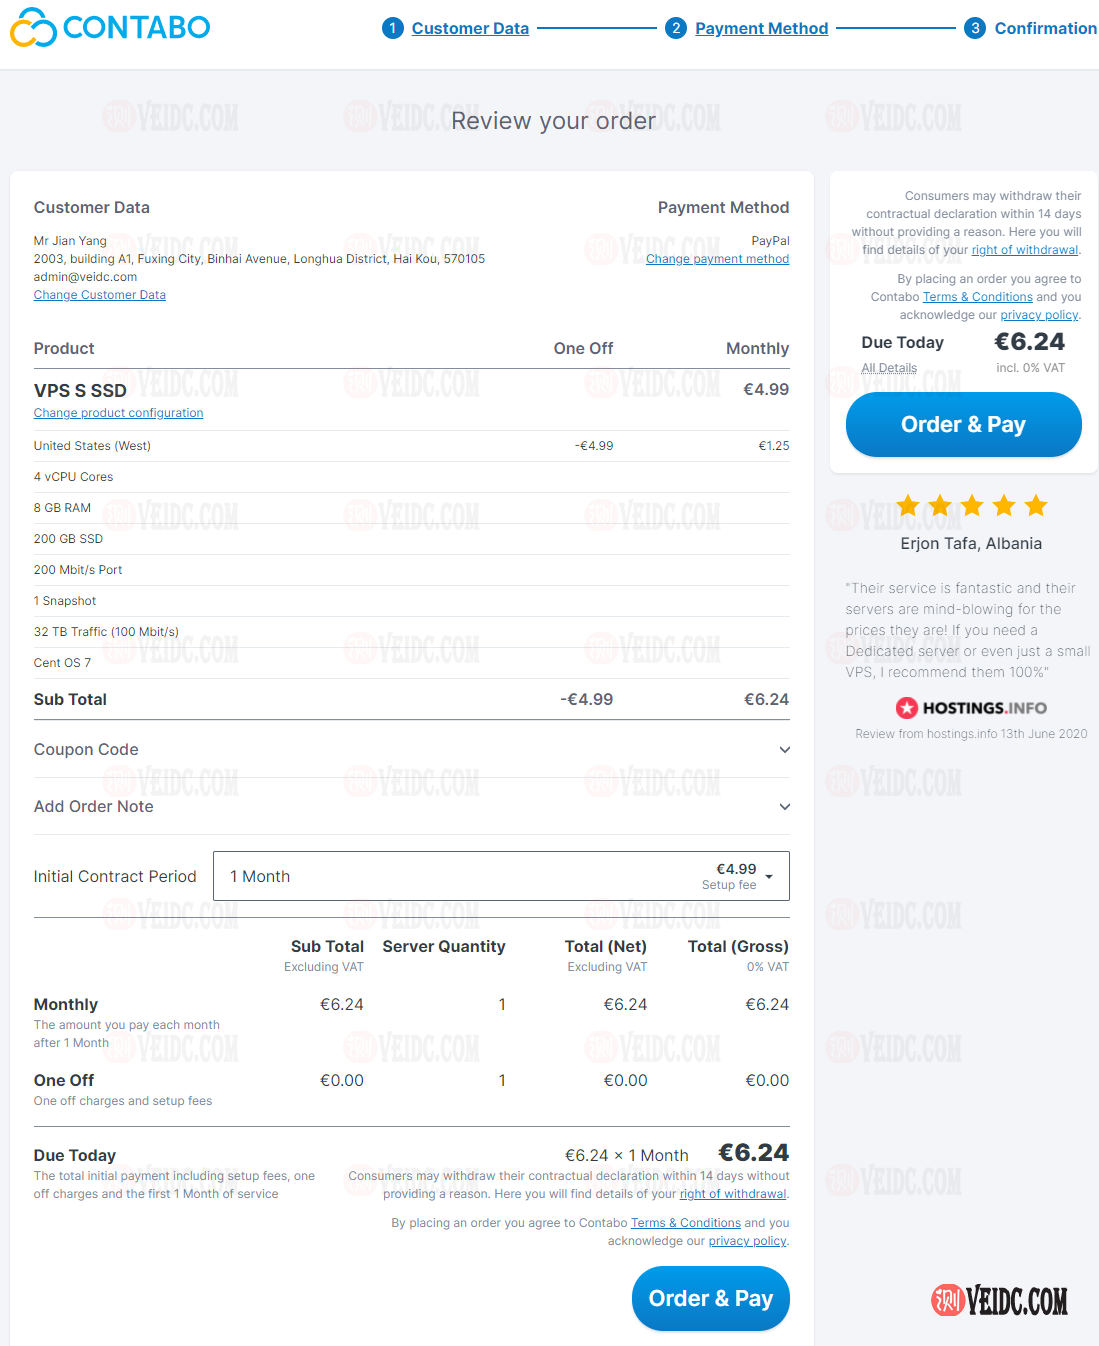This screenshot has height=1346, width=1099.
Task: View All Details under Due Today
Action: point(889,368)
